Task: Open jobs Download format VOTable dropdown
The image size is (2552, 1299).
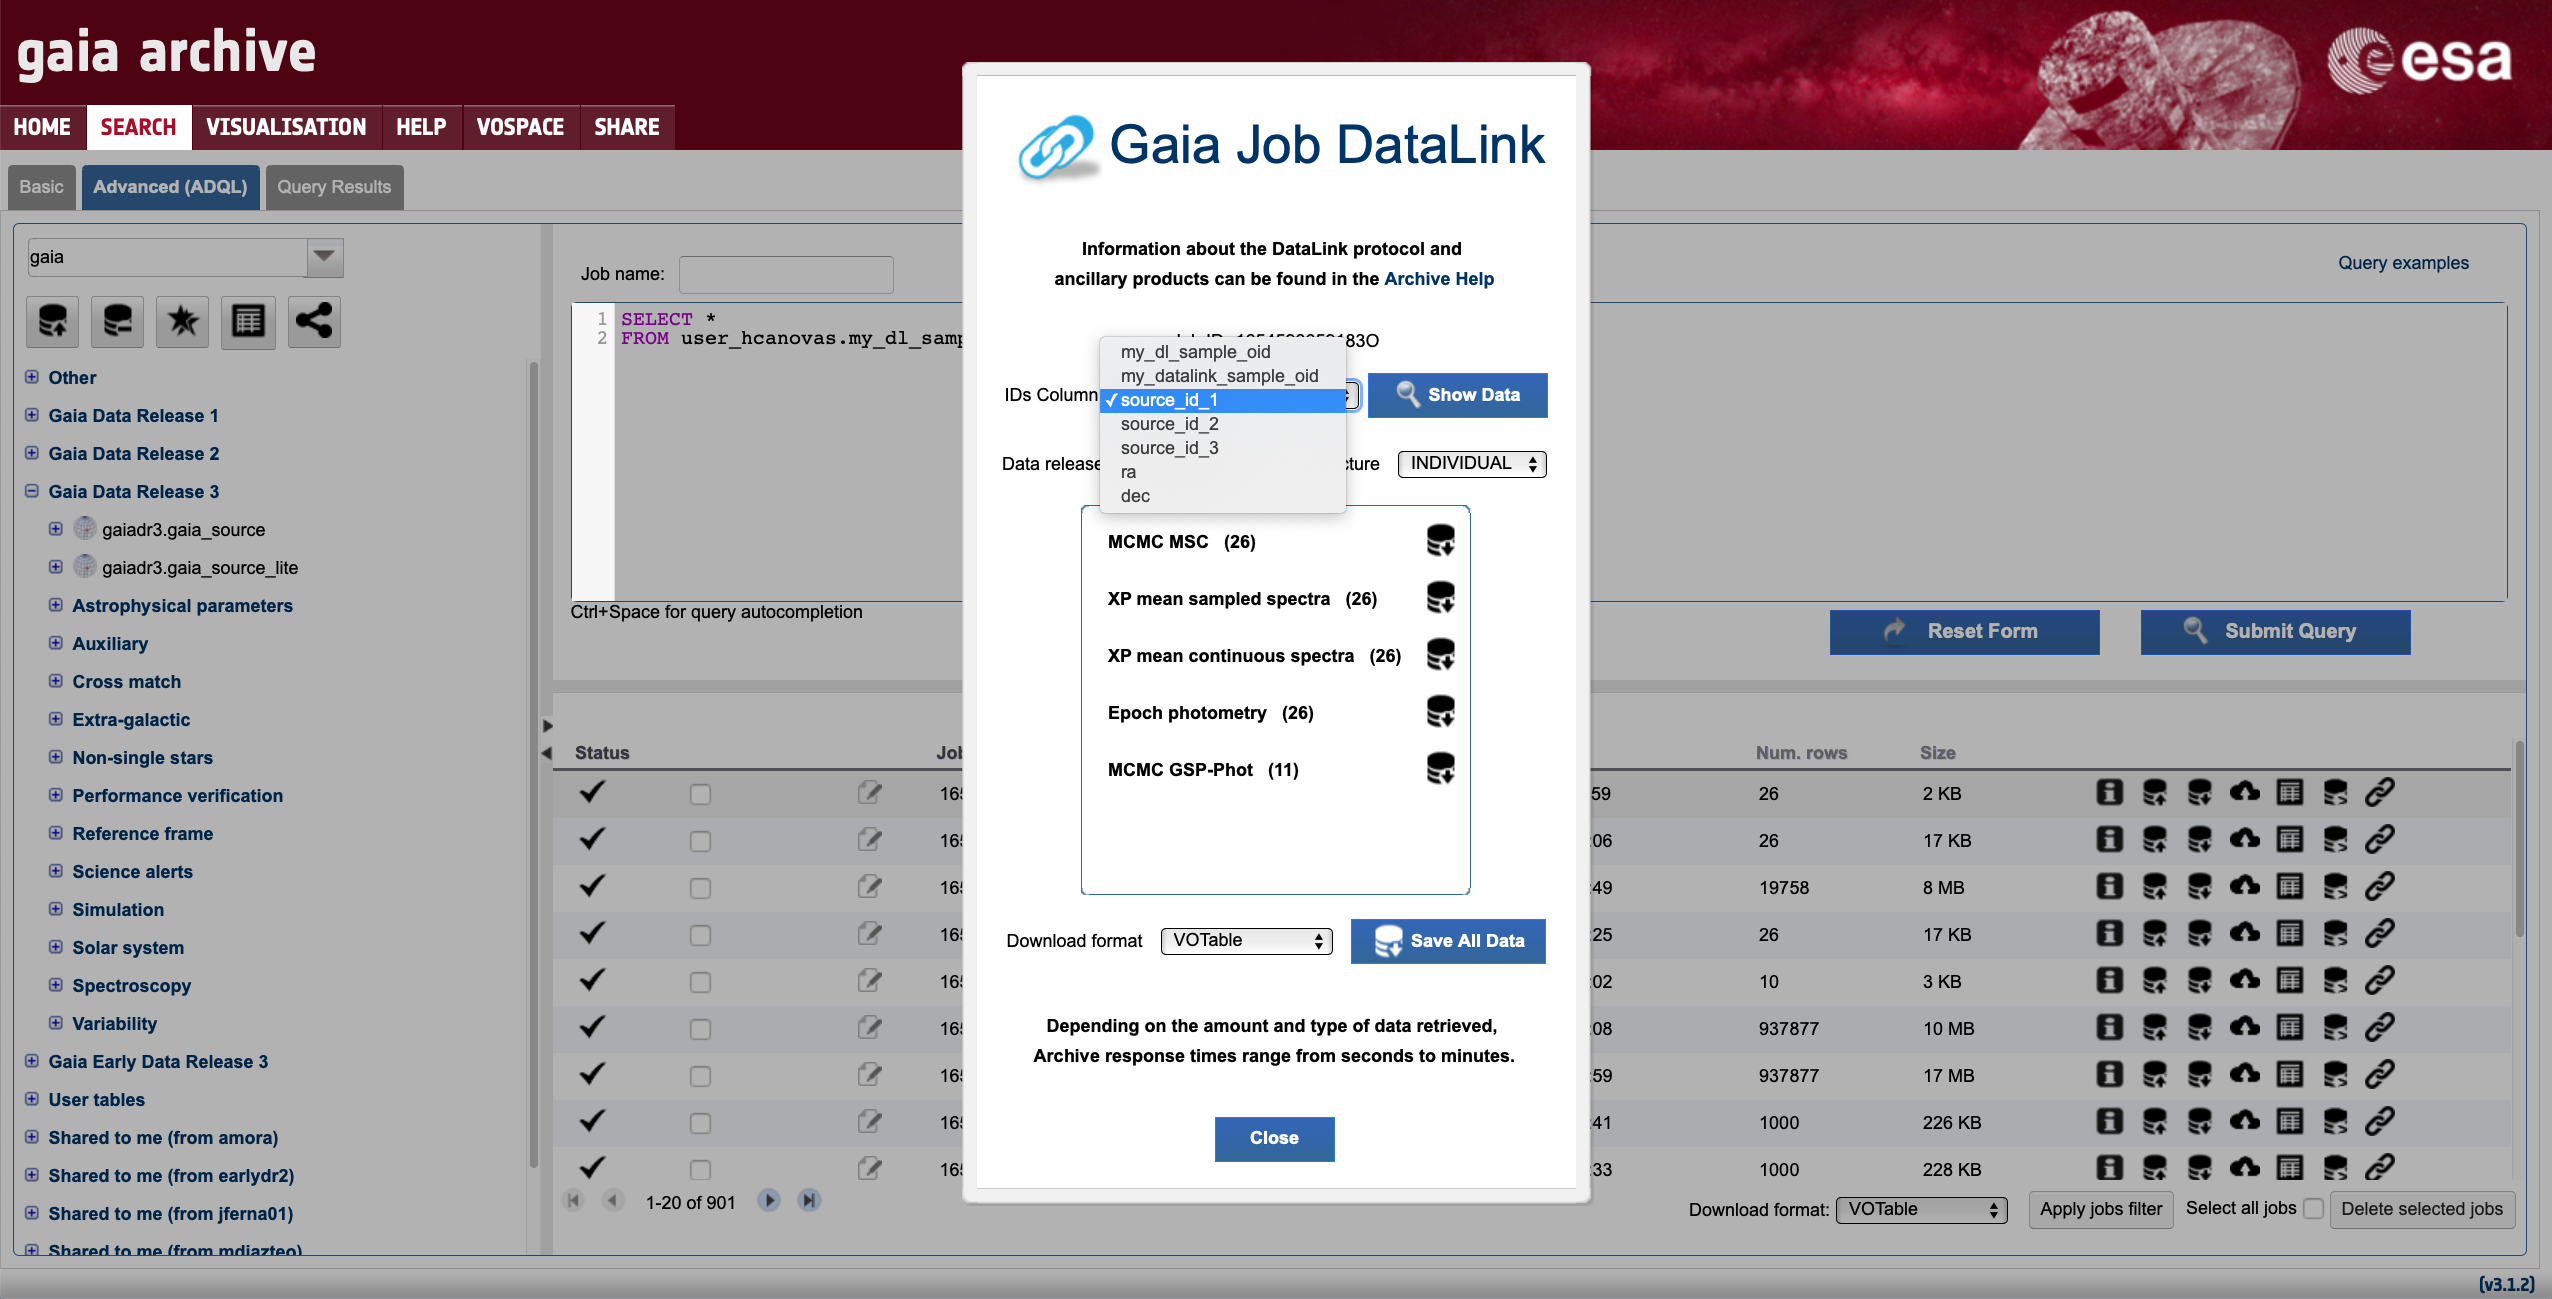Action: (x=1921, y=1210)
